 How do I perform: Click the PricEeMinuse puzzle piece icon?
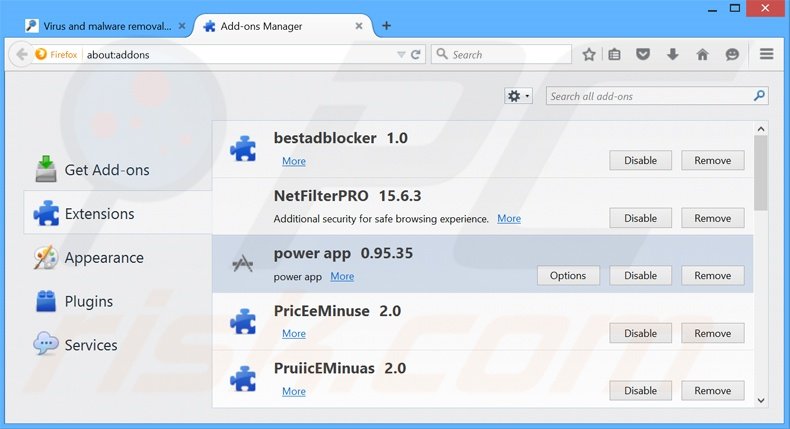point(243,321)
